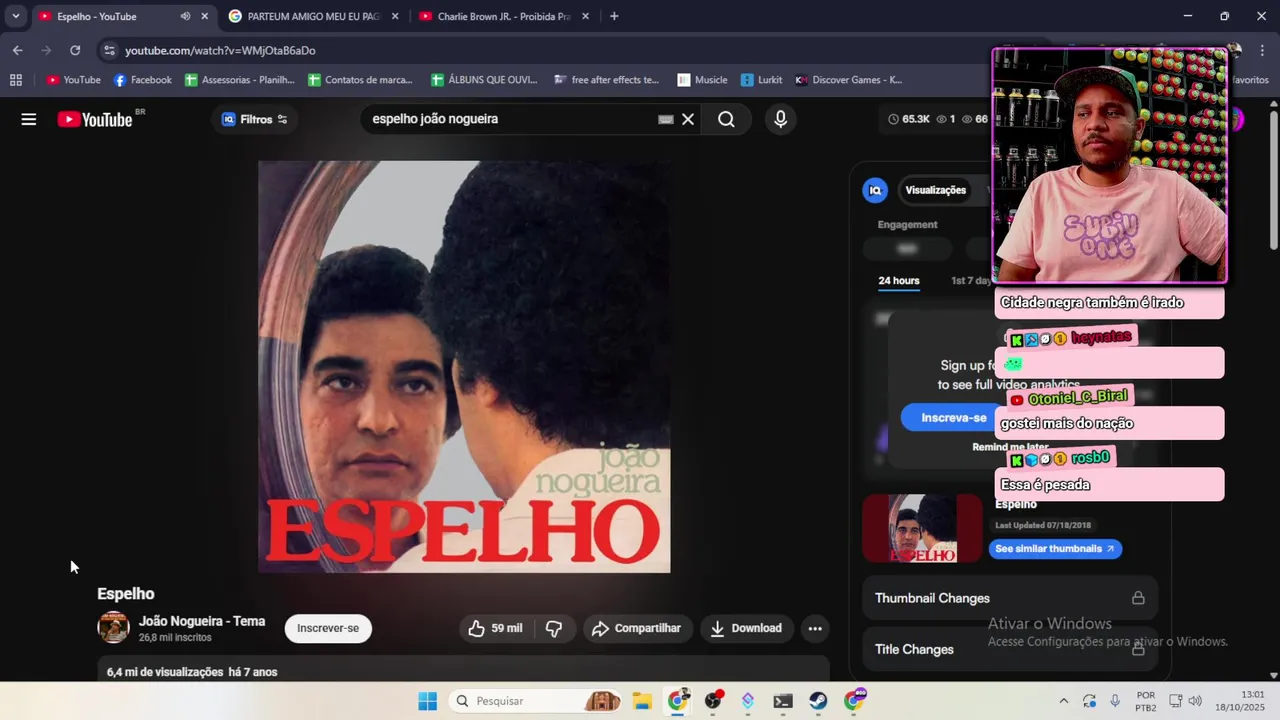
Task: Open the site information icon in address bar
Action: 109,50
